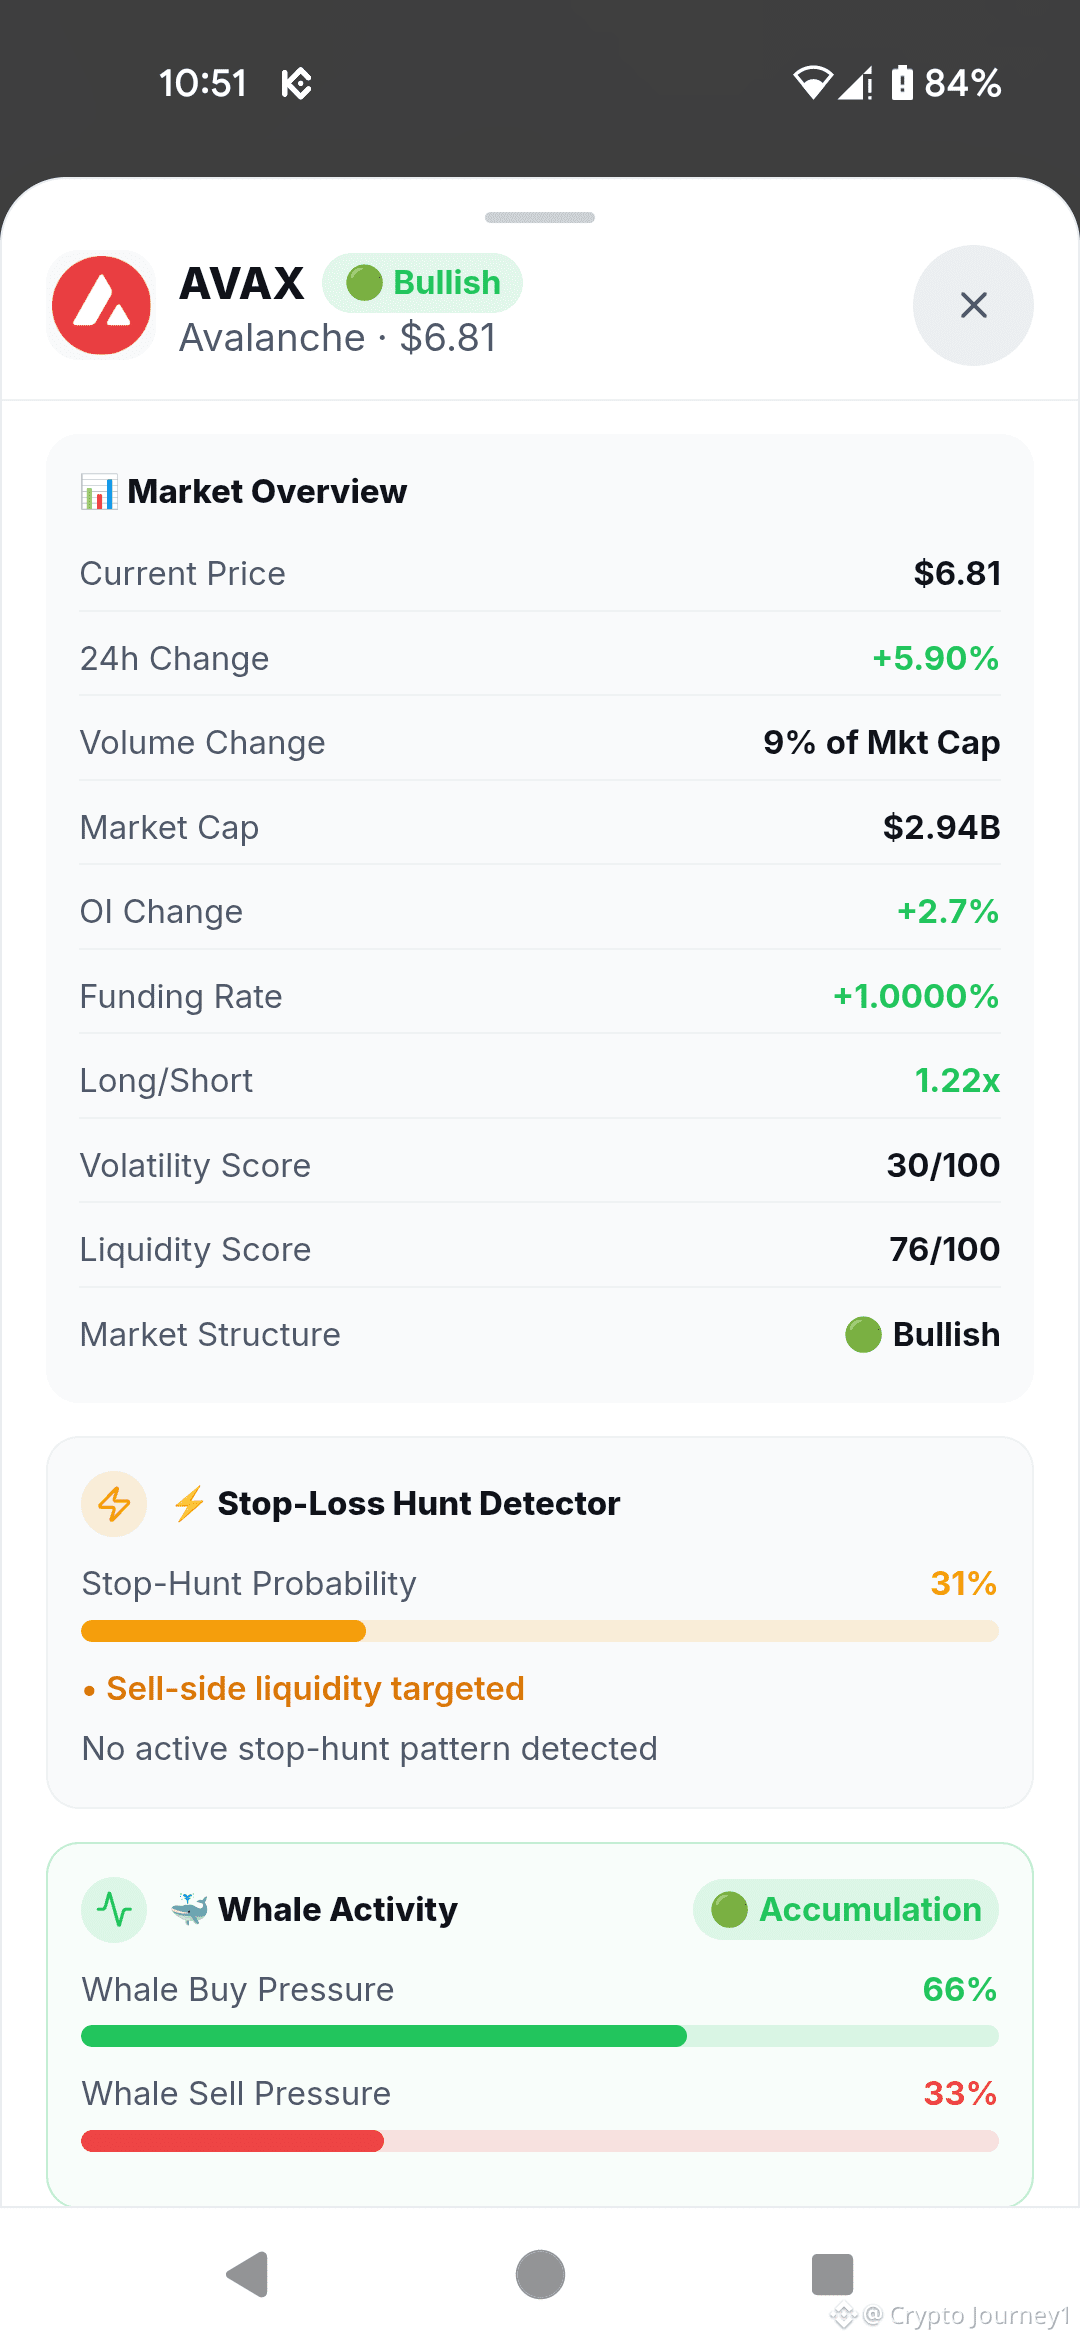Image resolution: width=1080 pixels, height=2340 pixels.
Task: Select the Funding Rate row
Action: [540, 996]
